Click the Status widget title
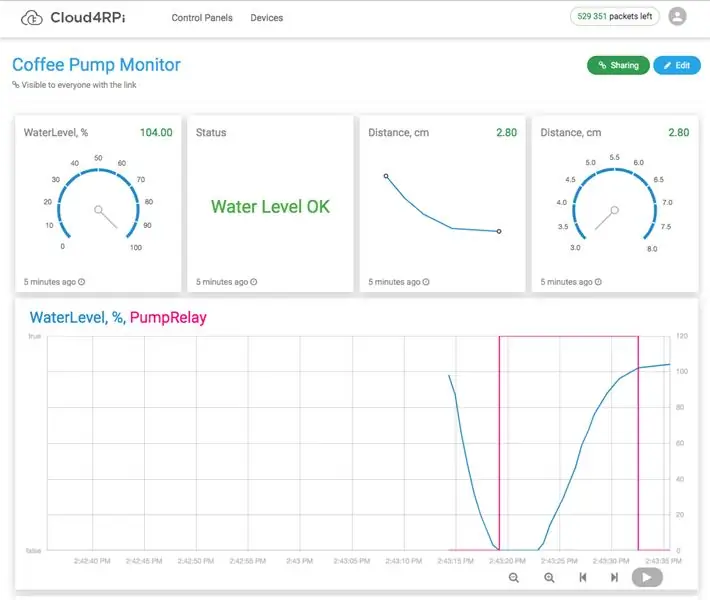 click(x=211, y=133)
